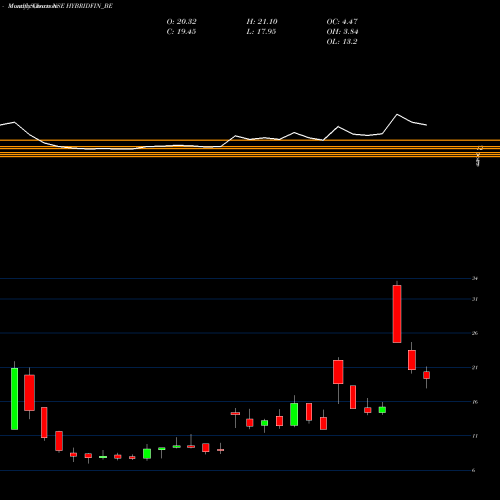Click the last red candle near 21
This screenshot has height=500, width=500.
426,375
